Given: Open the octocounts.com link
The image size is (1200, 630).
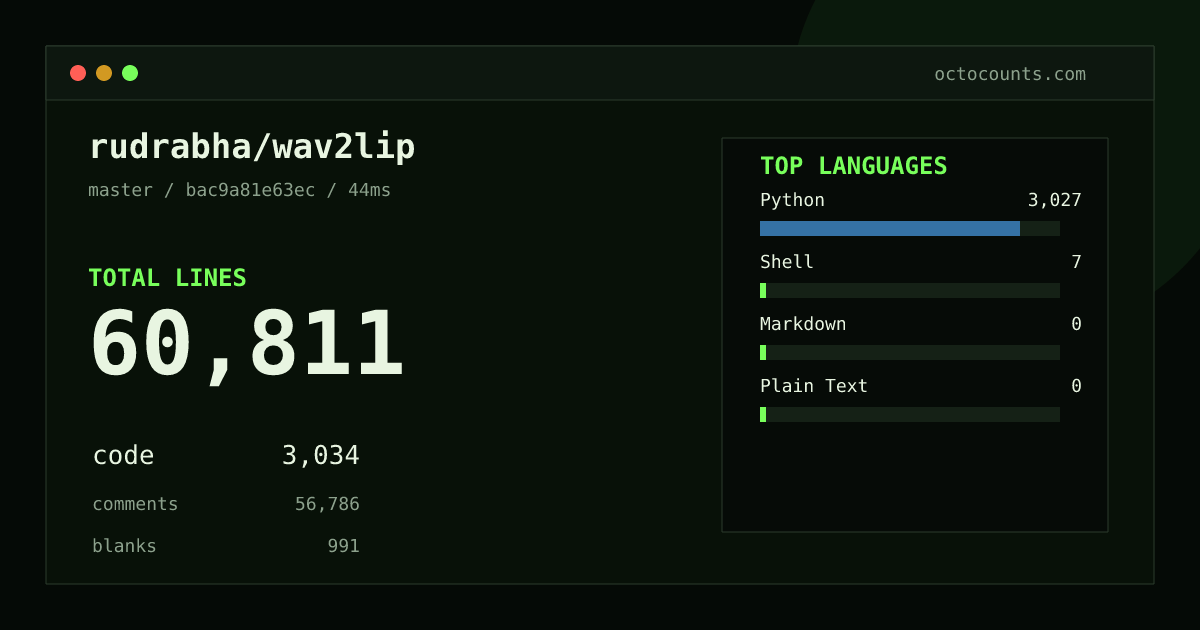Looking at the screenshot, I should coord(1010,74).
